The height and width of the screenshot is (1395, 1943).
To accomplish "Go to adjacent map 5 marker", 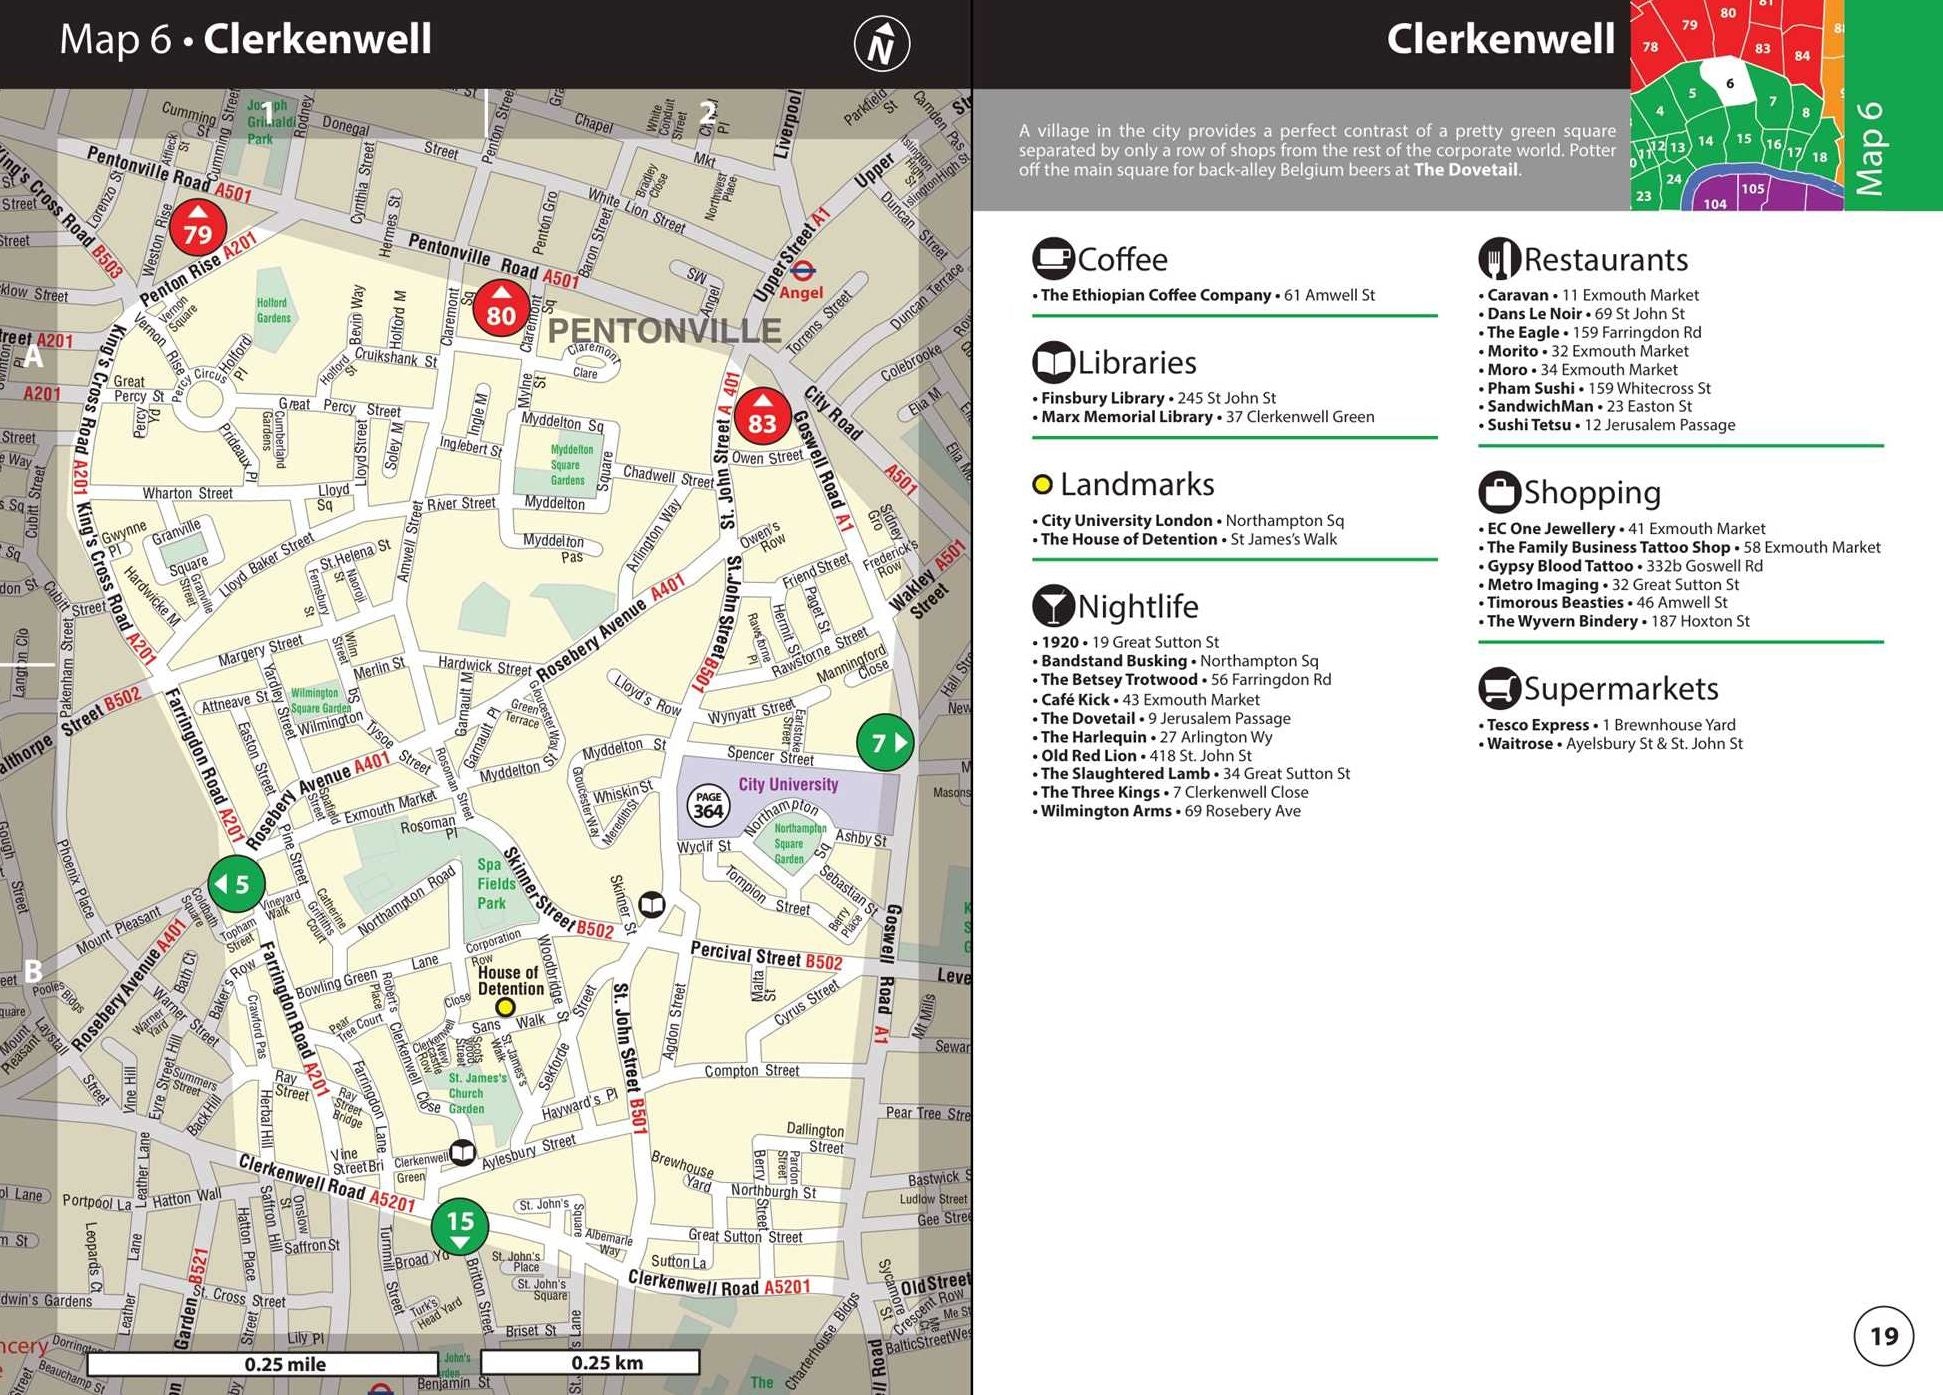I will point(236,883).
